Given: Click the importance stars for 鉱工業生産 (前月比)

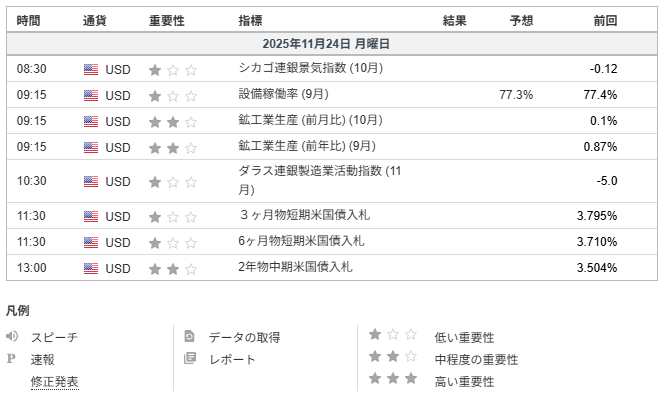Looking at the screenshot, I should coord(173,121).
